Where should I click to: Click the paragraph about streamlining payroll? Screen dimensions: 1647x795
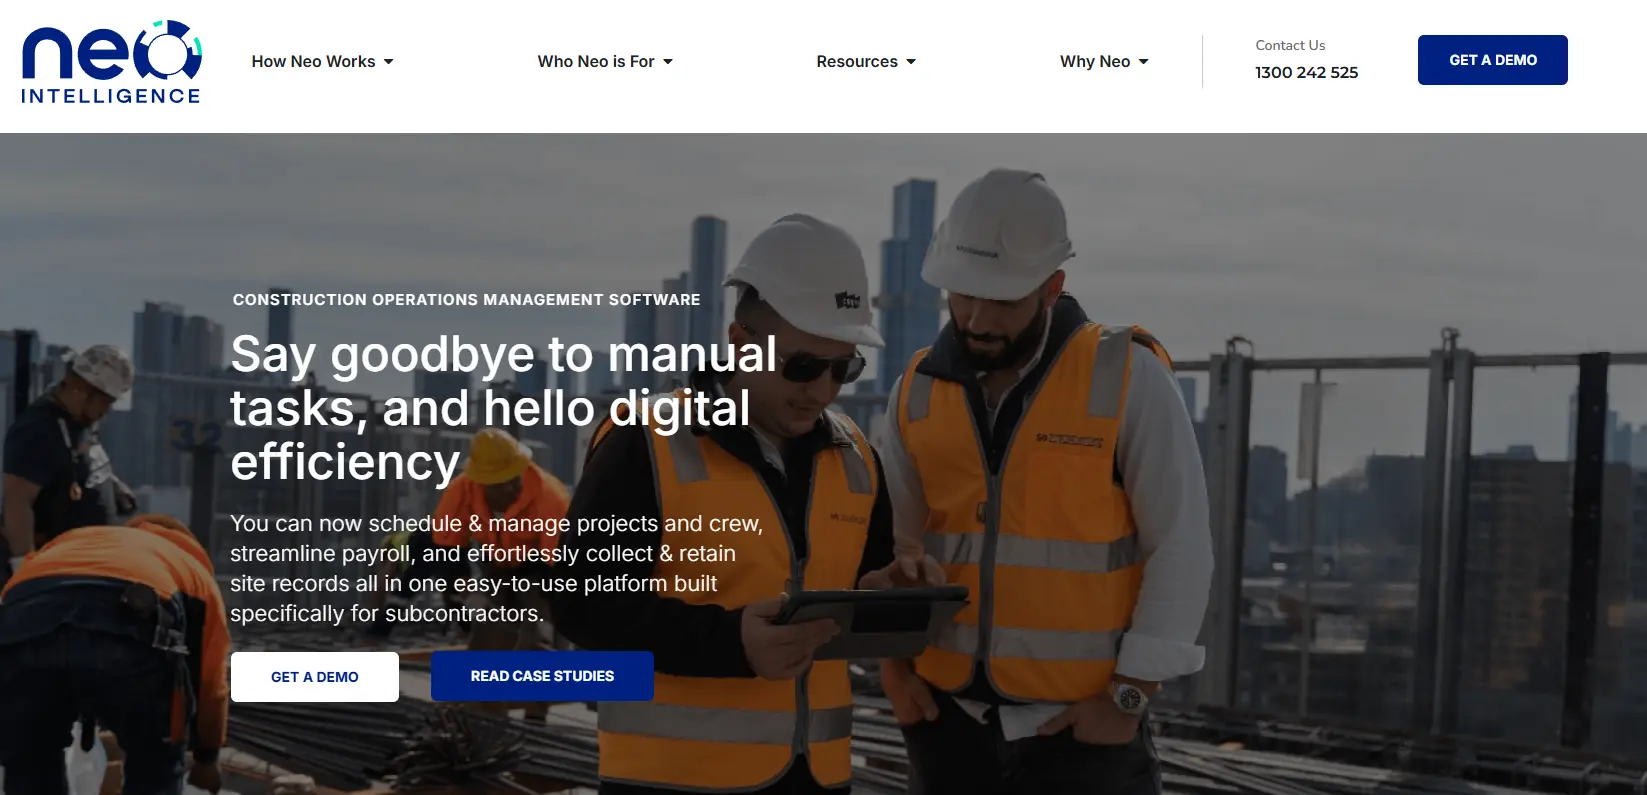[x=497, y=568]
